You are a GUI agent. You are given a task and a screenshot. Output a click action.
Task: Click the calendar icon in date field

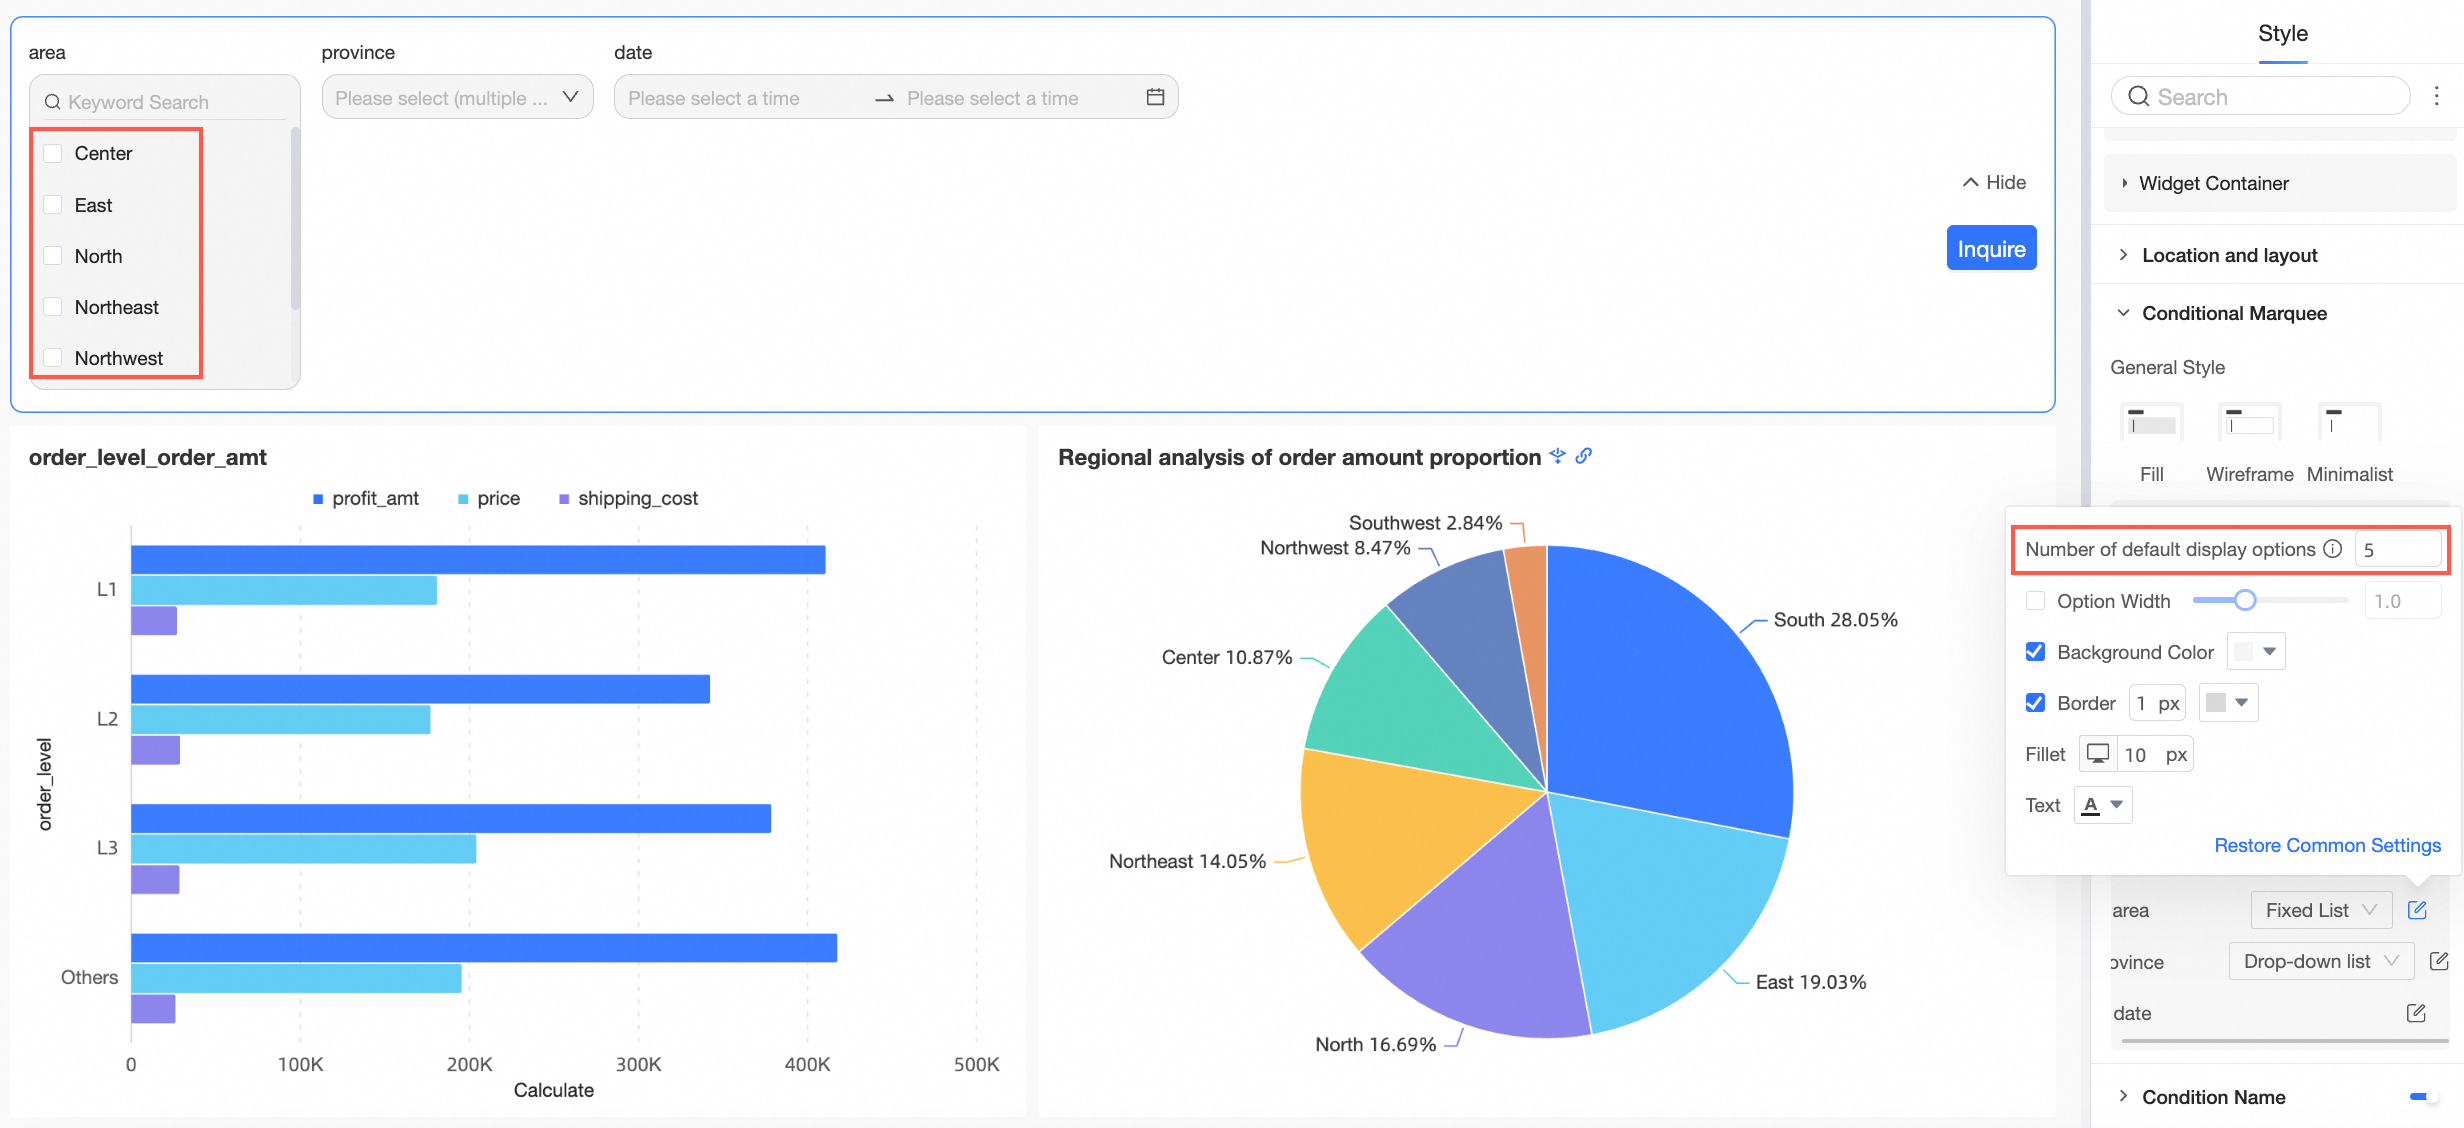click(x=1155, y=97)
